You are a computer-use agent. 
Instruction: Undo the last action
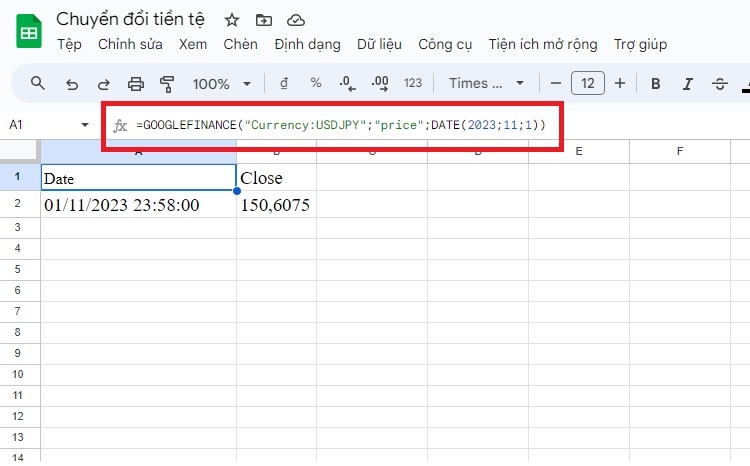pos(72,84)
